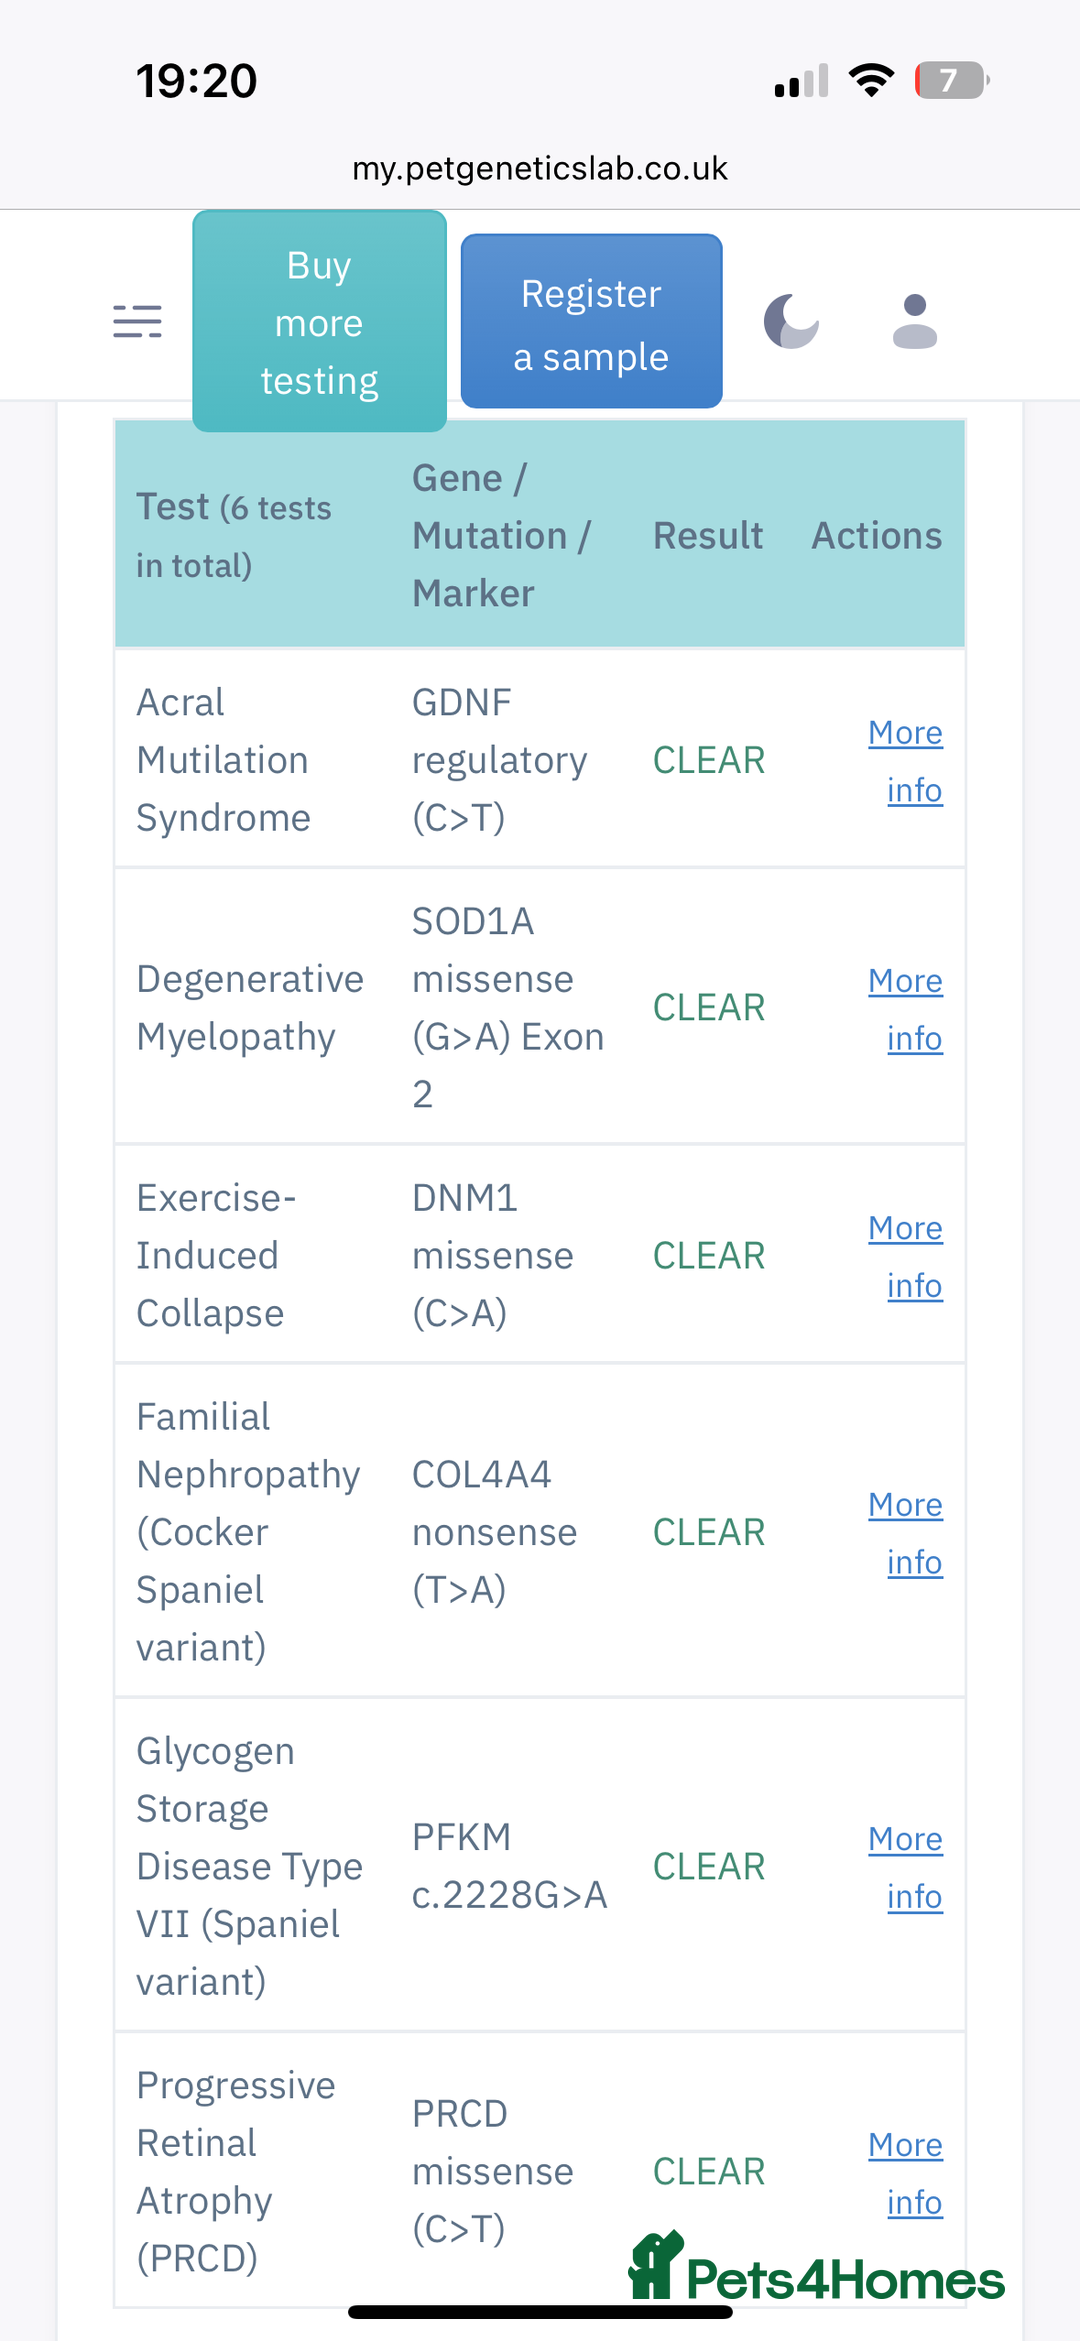Toggle dark mode with moon icon
Viewport: 1080px width, 2341px height.
[x=791, y=321]
